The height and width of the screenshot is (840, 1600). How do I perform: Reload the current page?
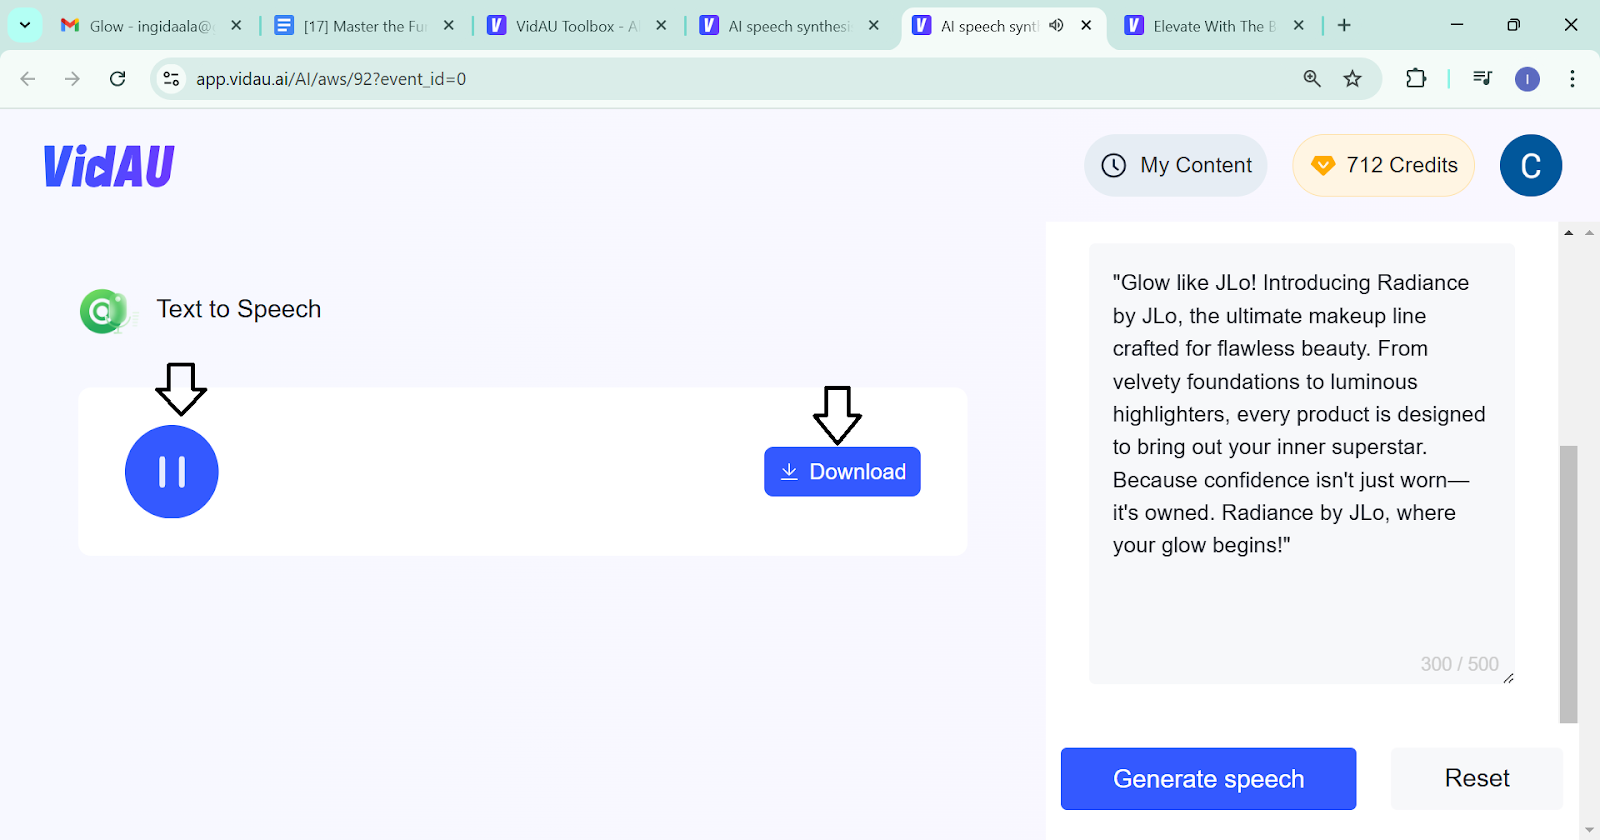click(118, 79)
